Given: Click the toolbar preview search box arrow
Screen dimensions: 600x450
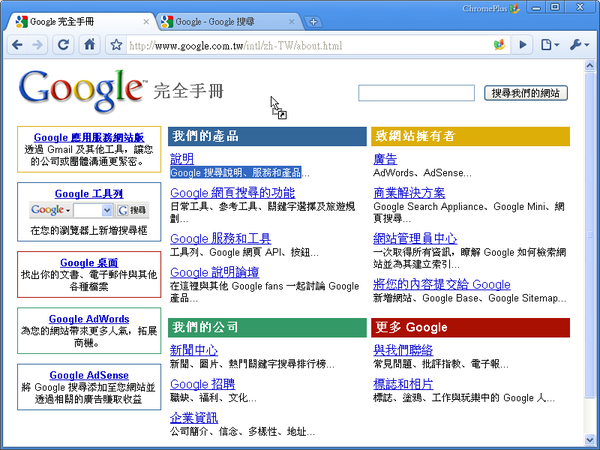Looking at the screenshot, I should pos(107,210).
